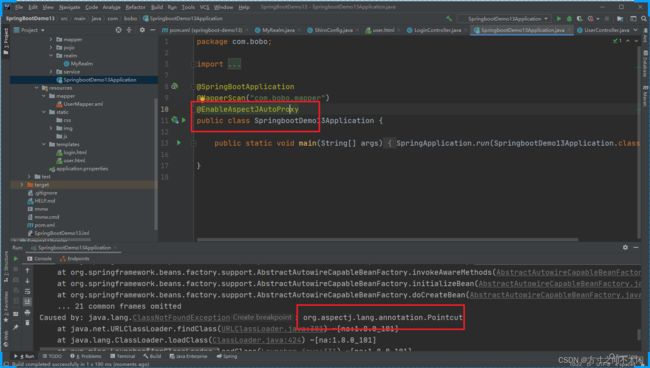Open Problems tool window button

[86, 356]
